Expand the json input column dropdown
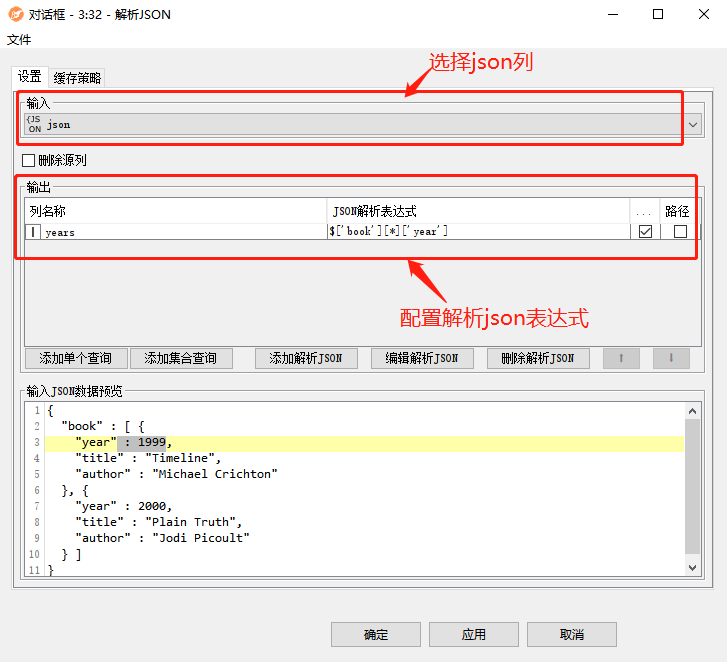The image size is (727, 662). coord(694,125)
